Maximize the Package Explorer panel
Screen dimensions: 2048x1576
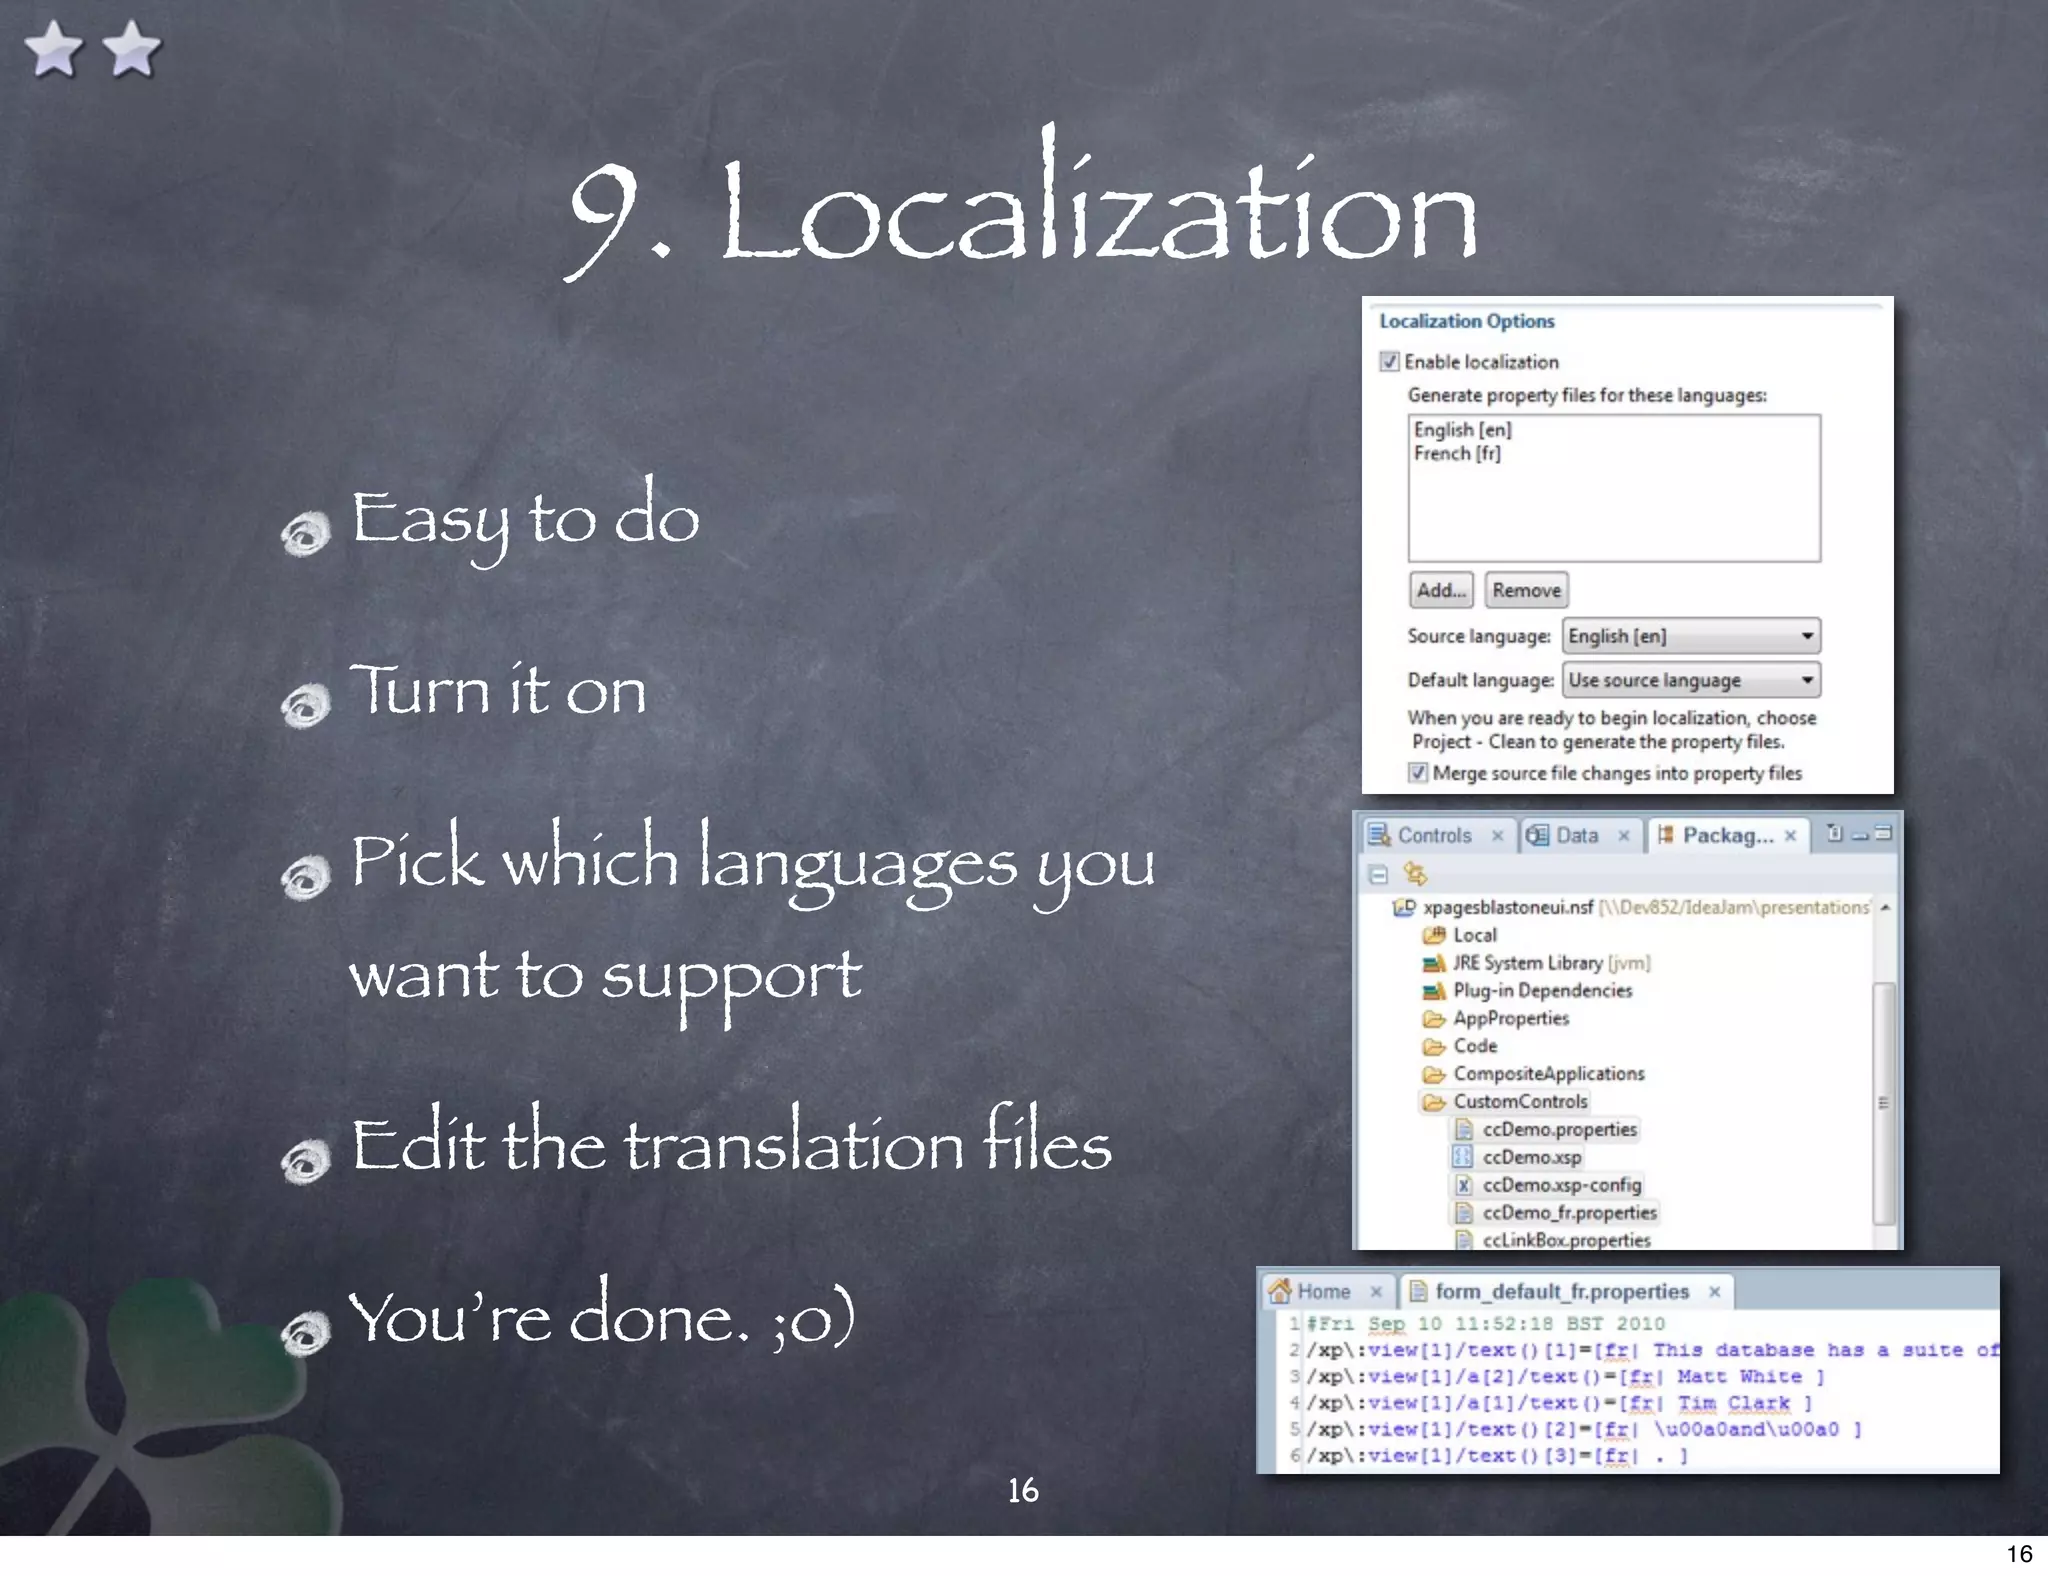1884,833
